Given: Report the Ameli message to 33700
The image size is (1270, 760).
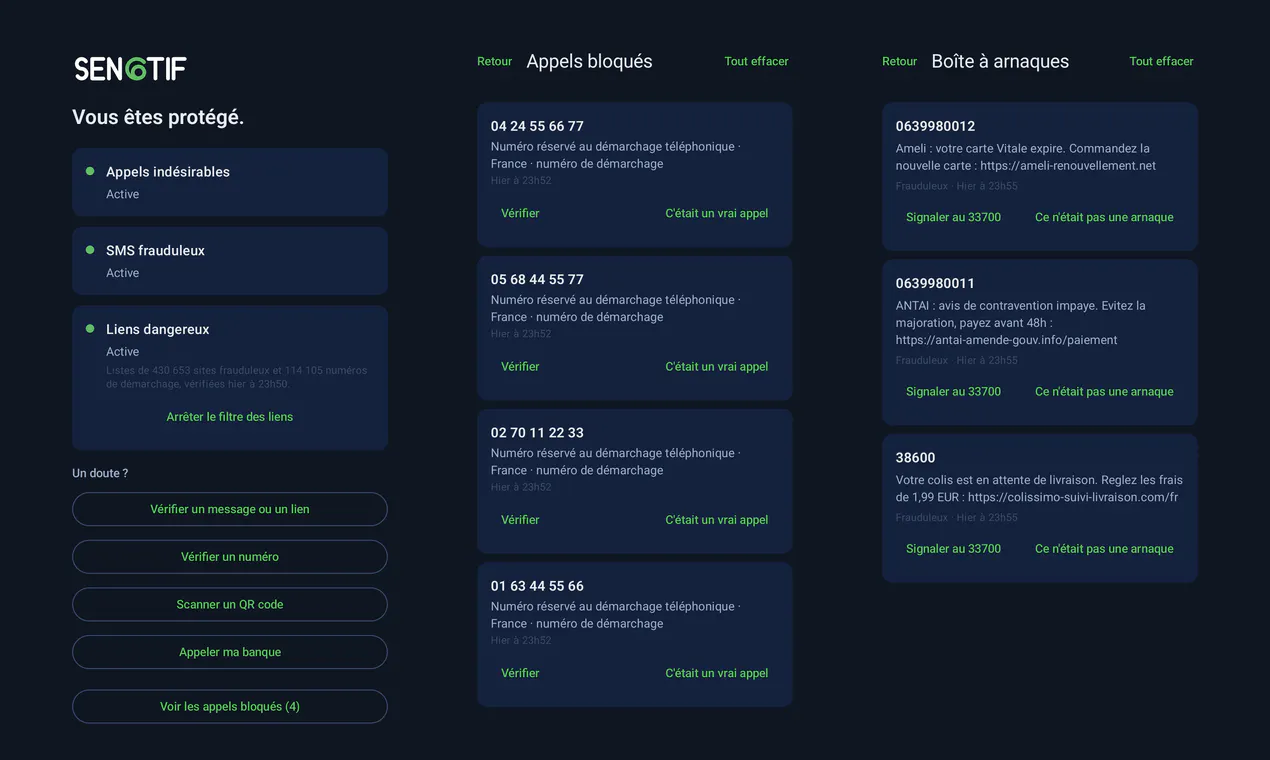Looking at the screenshot, I should [x=953, y=217].
